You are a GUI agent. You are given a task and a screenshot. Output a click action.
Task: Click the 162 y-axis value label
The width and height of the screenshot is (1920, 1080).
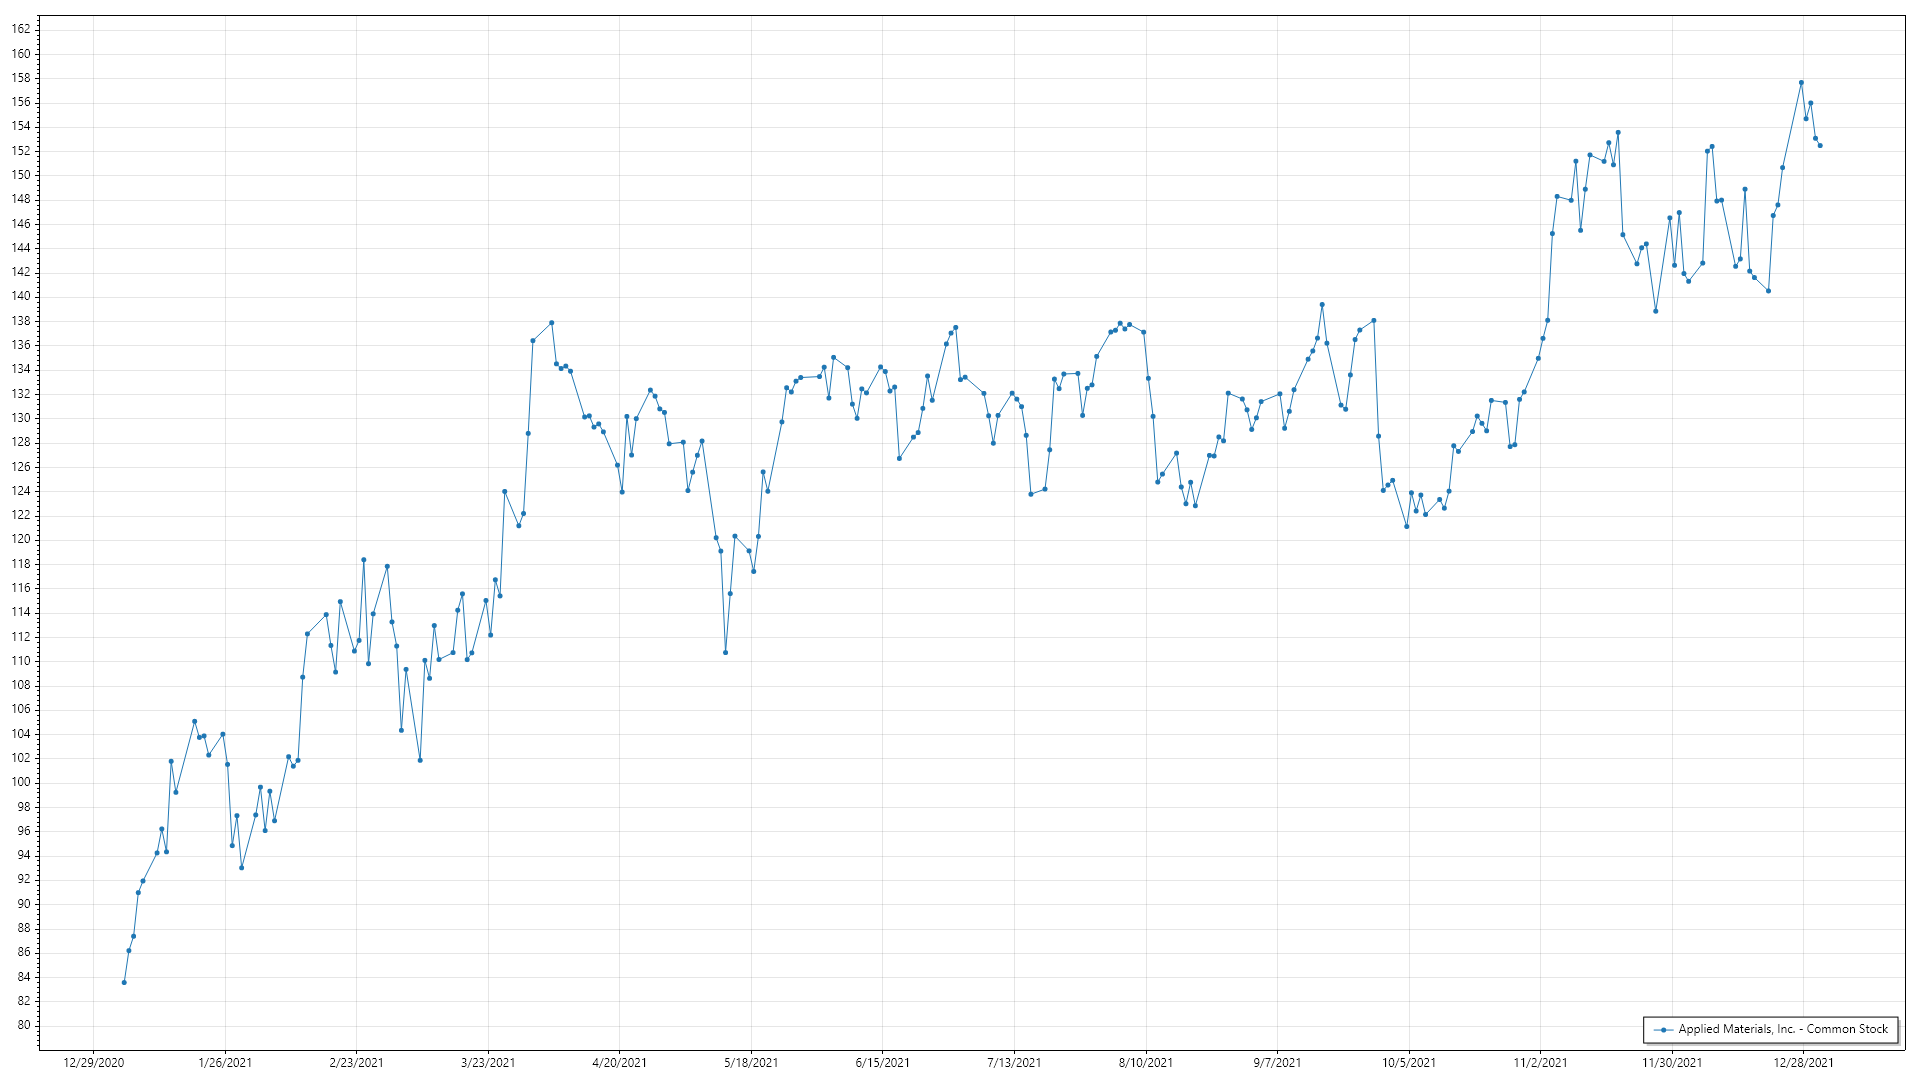tap(21, 29)
